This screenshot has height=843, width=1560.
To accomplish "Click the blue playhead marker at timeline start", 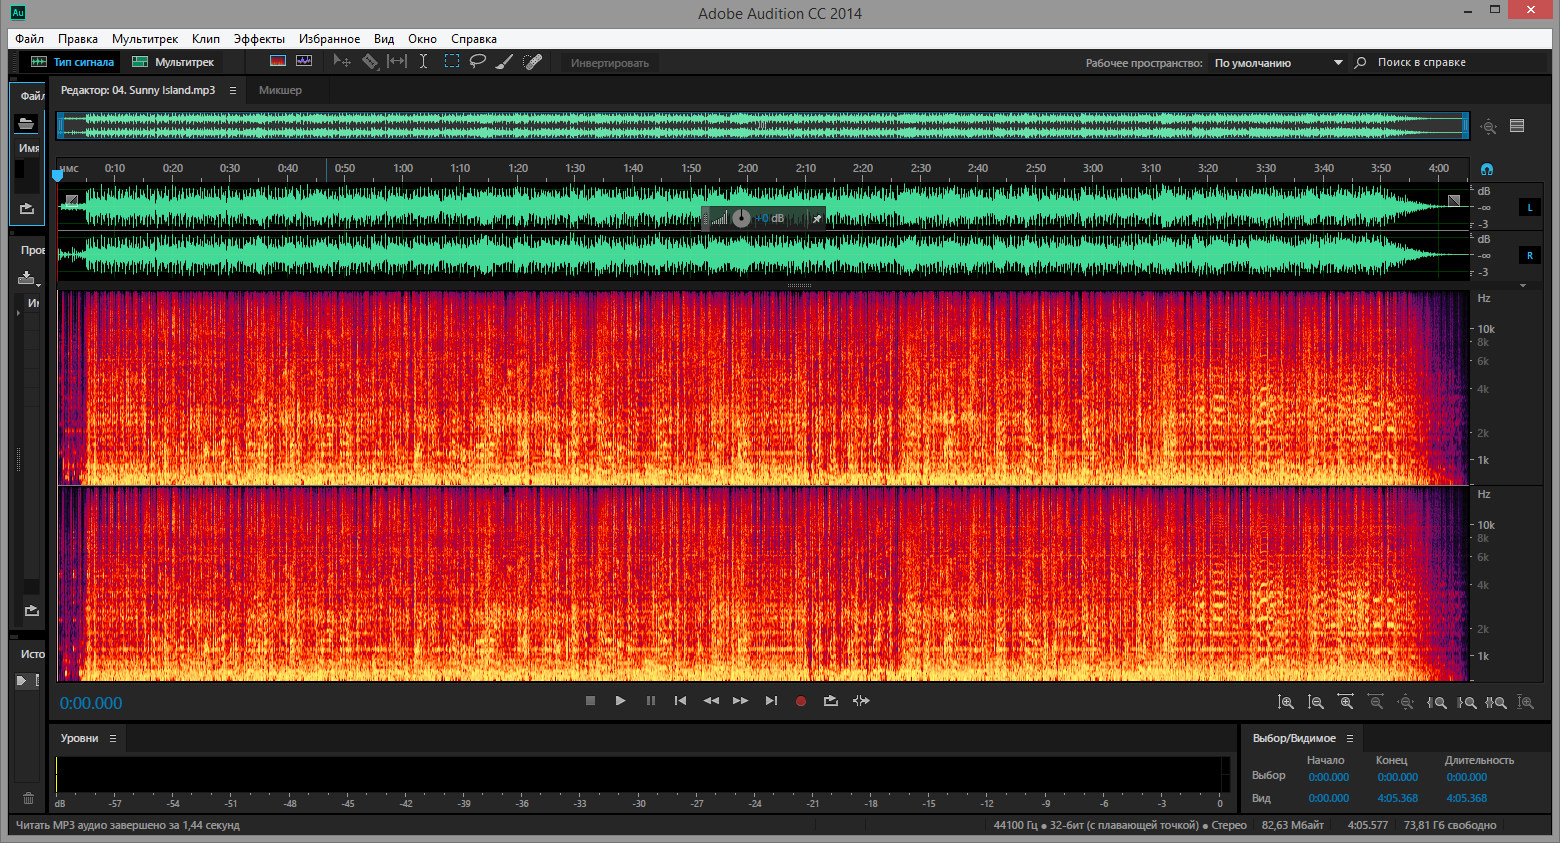I will click(x=58, y=175).
